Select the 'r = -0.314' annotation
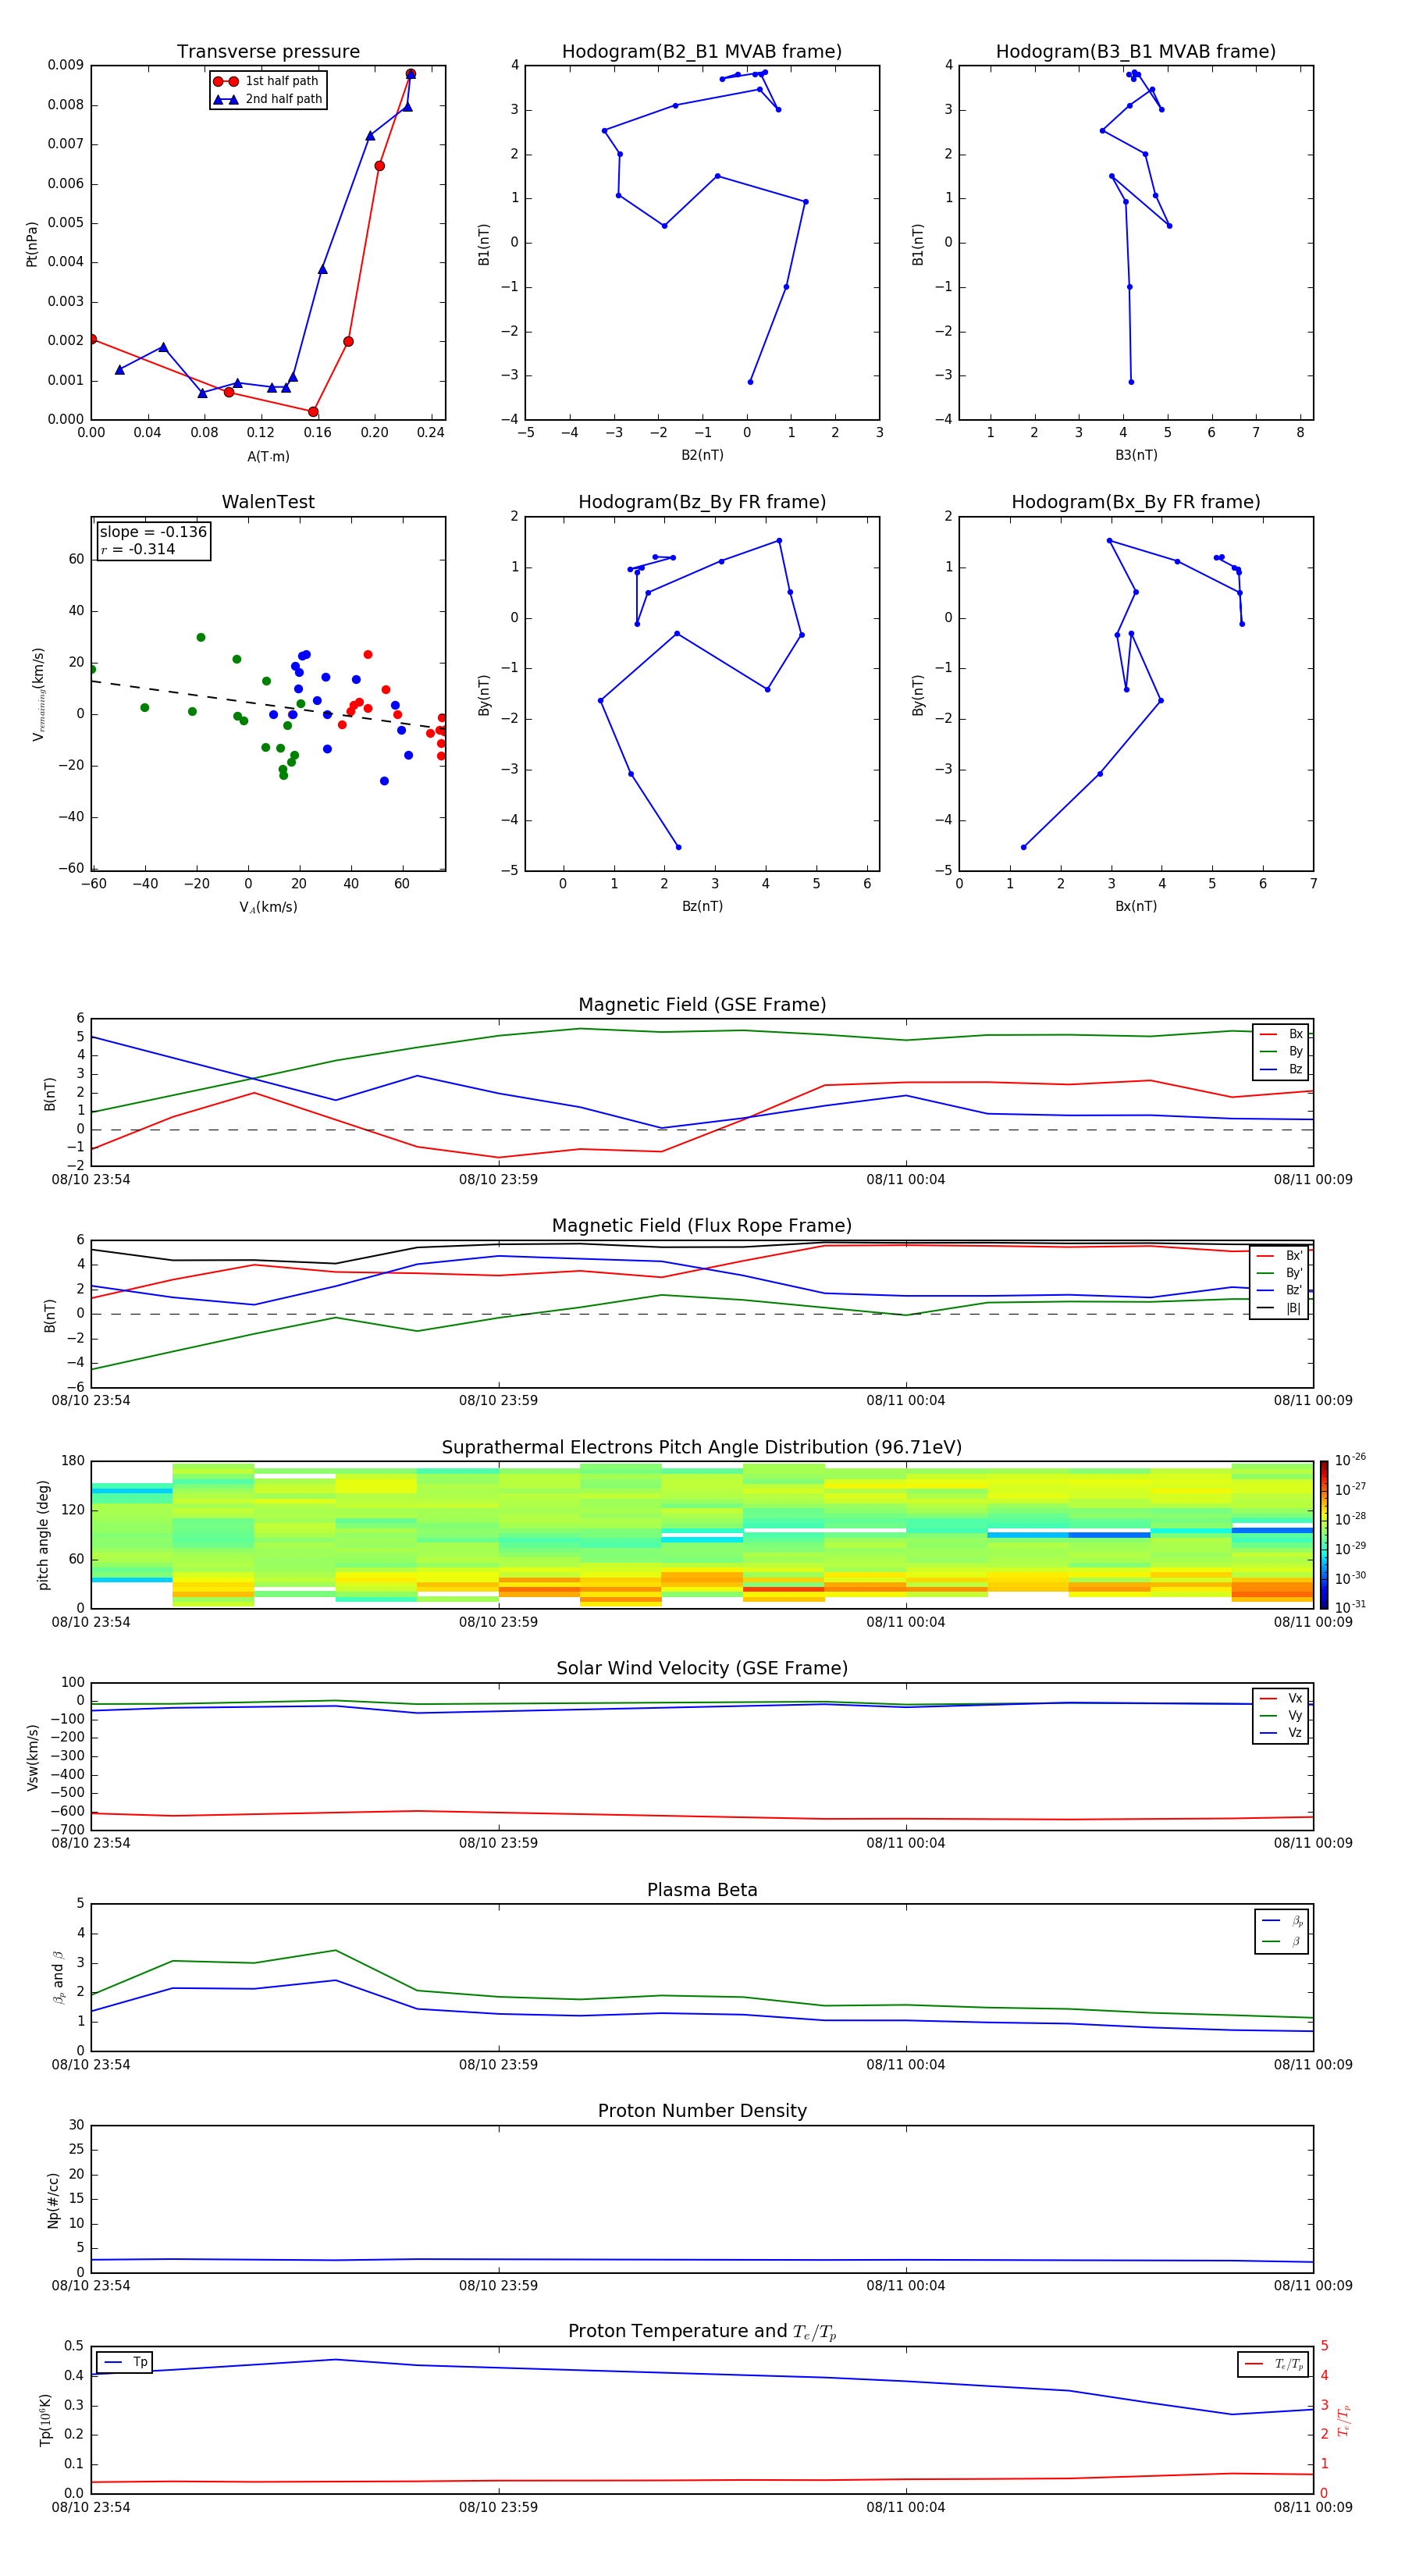 coord(138,549)
